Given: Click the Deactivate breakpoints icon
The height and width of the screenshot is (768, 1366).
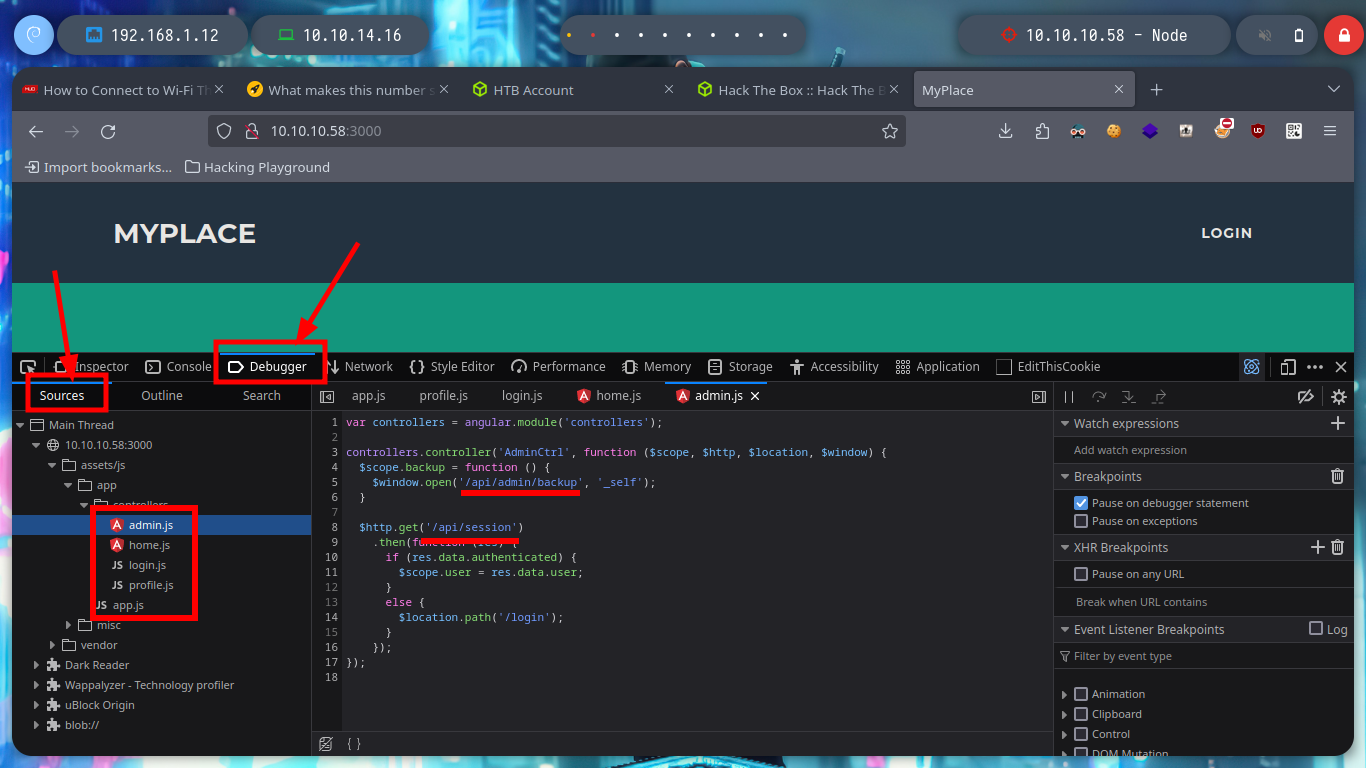Looking at the screenshot, I should [x=1305, y=397].
